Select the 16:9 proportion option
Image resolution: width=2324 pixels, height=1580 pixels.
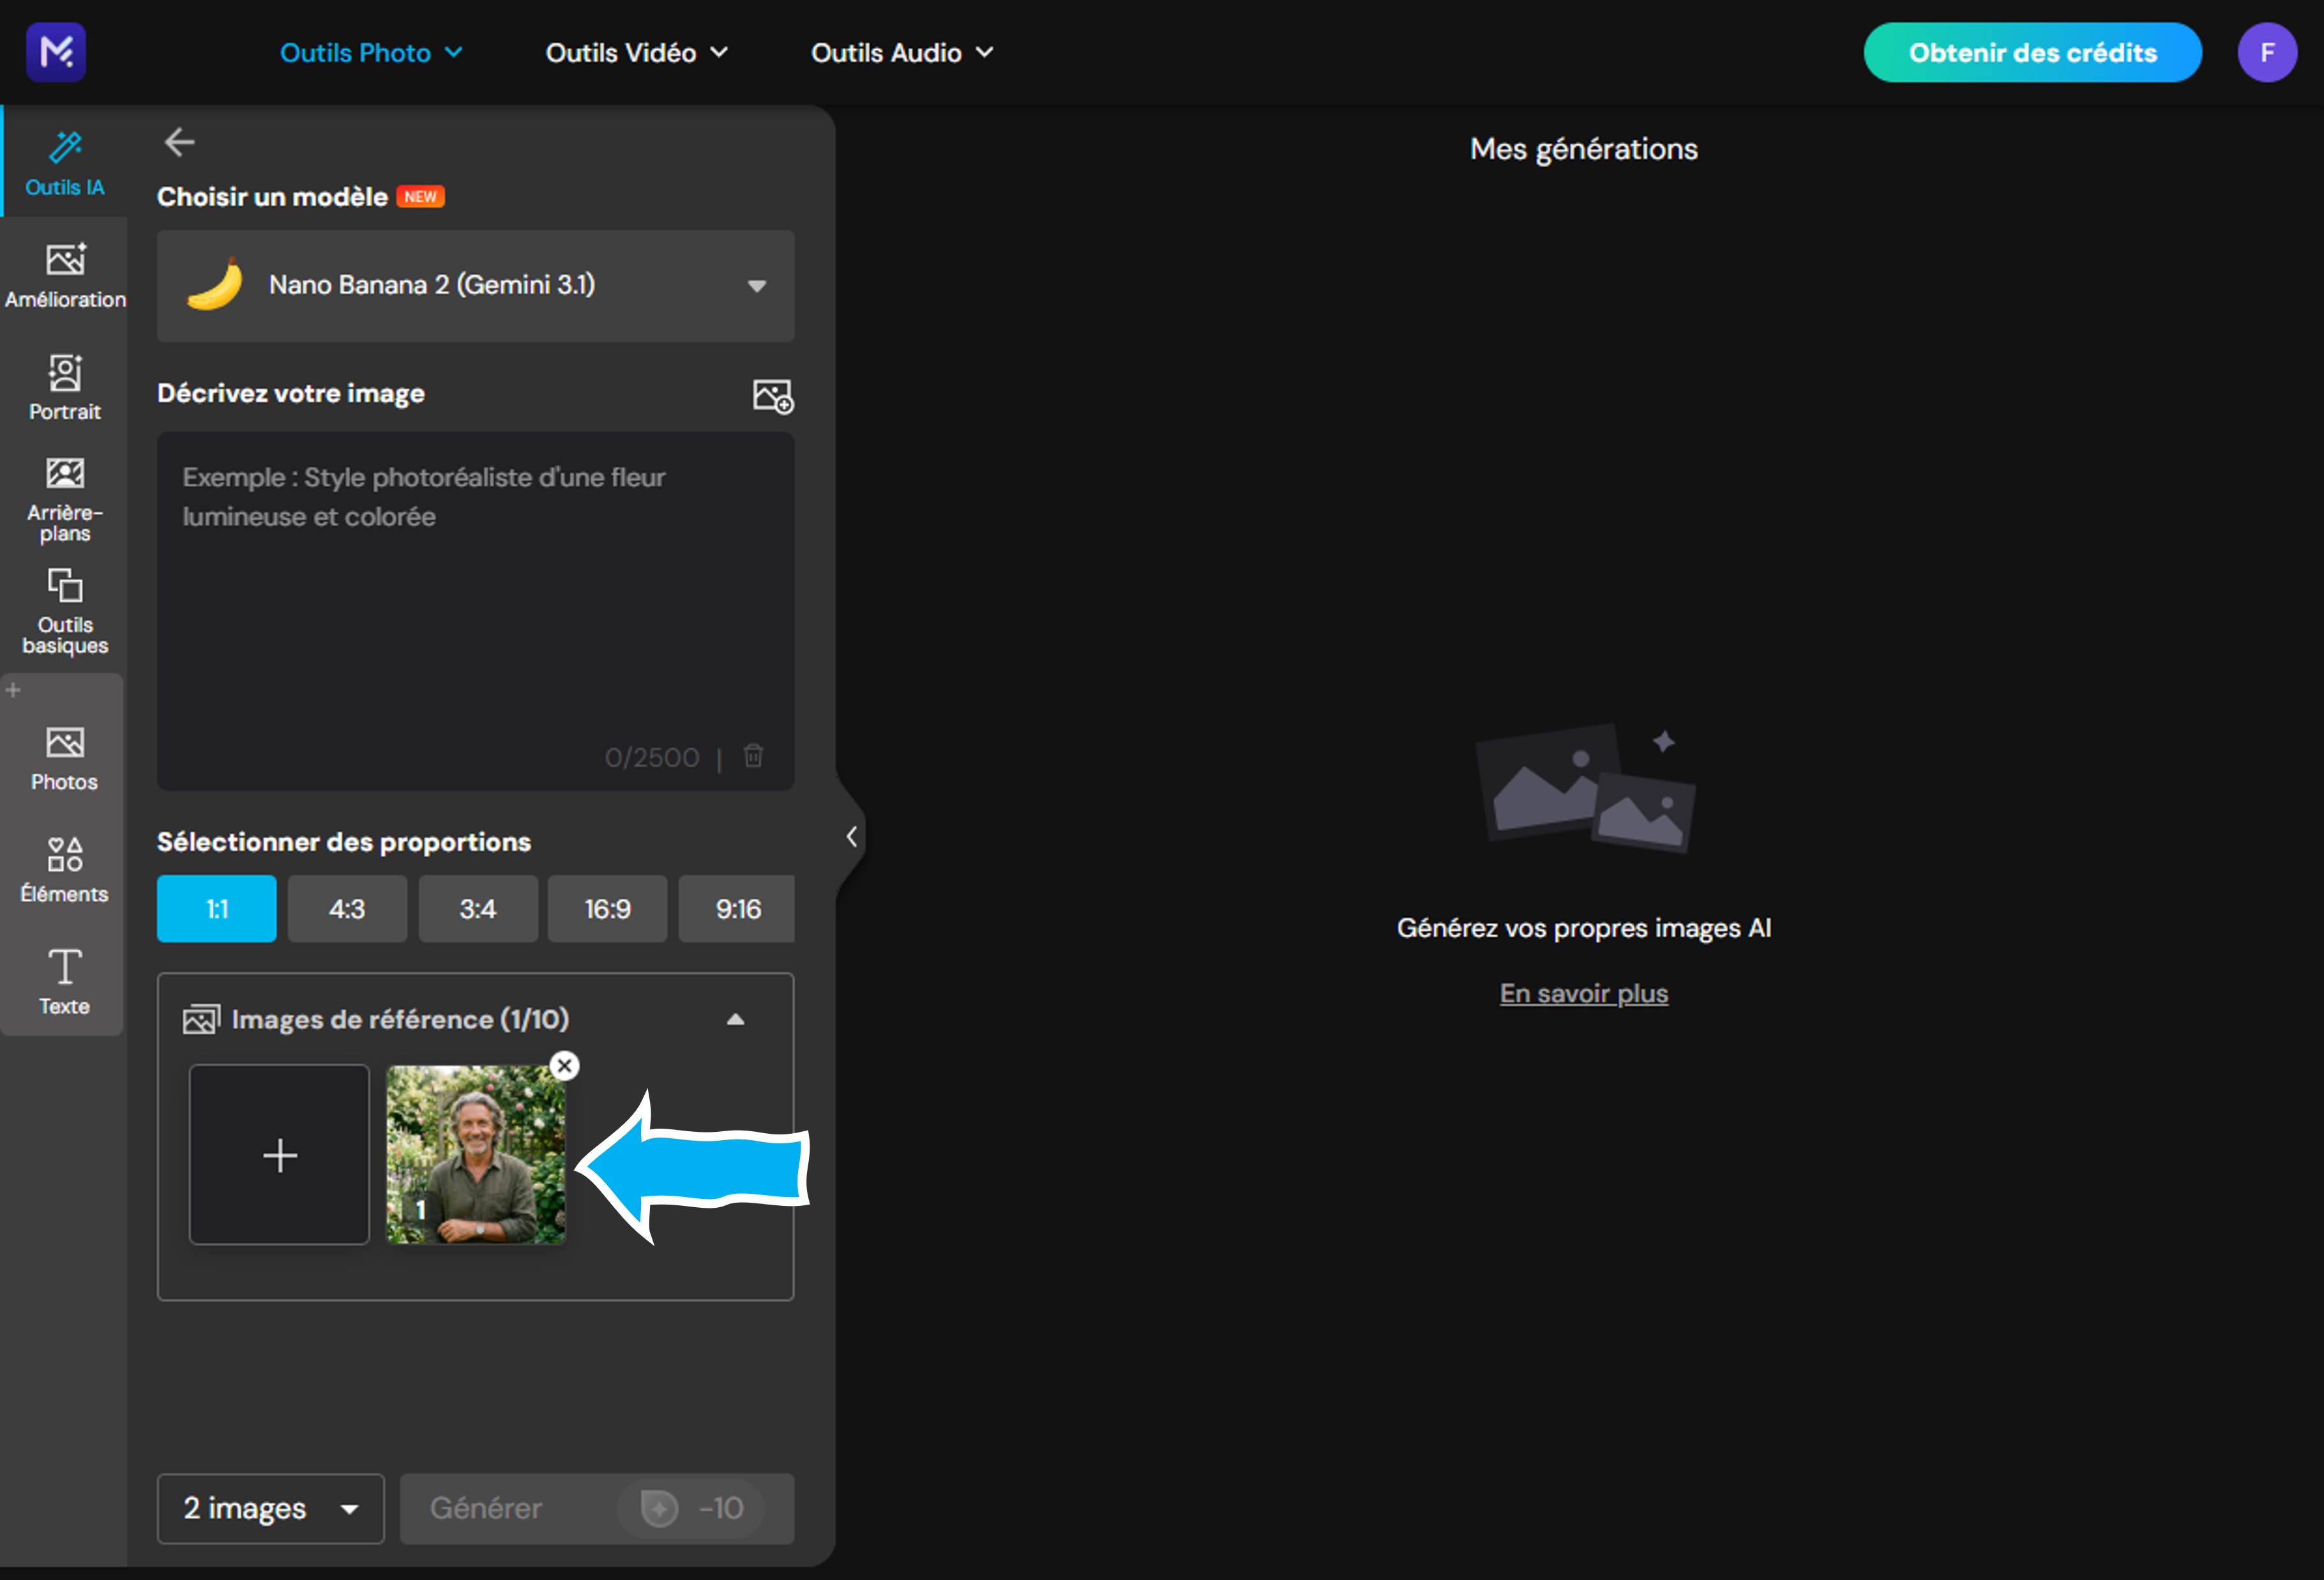point(607,908)
